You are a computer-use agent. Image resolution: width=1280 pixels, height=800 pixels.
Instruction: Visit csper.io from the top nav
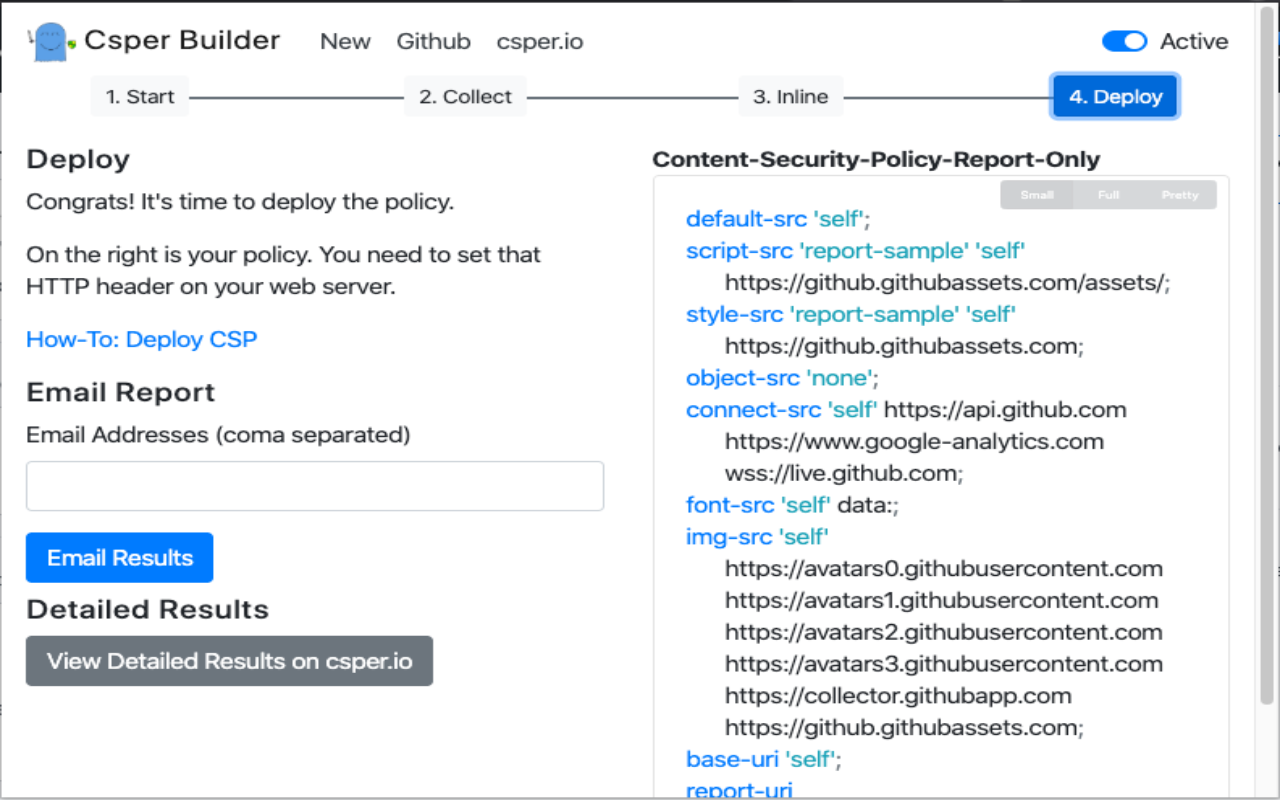click(x=540, y=41)
